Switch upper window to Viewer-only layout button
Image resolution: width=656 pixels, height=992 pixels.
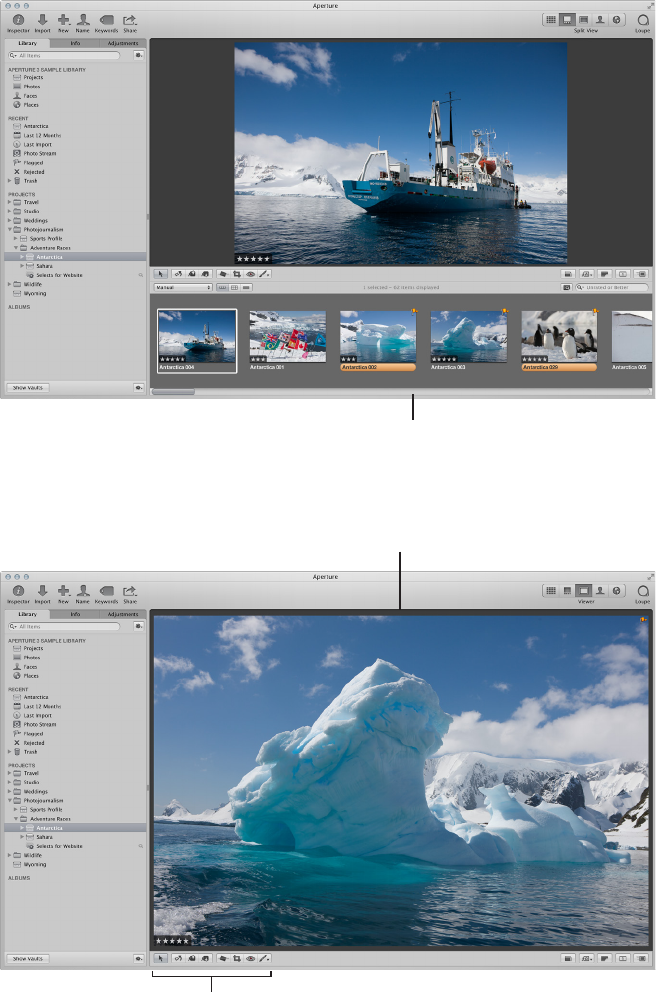[583, 20]
